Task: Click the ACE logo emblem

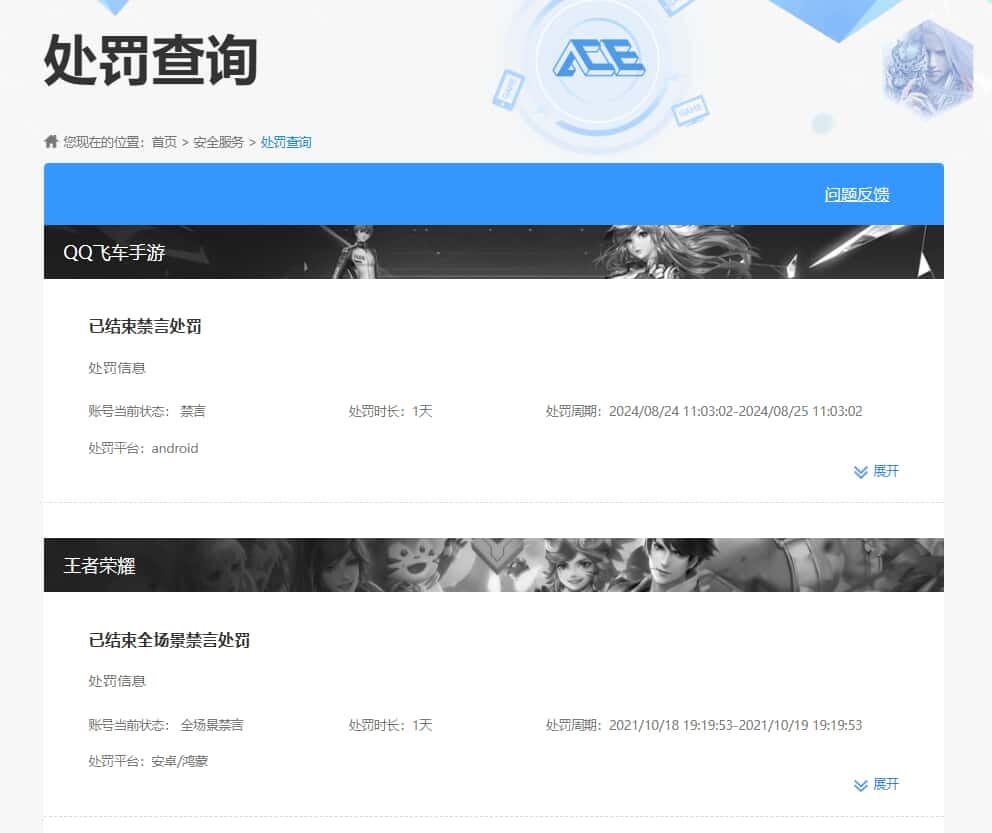Action: 598,58
